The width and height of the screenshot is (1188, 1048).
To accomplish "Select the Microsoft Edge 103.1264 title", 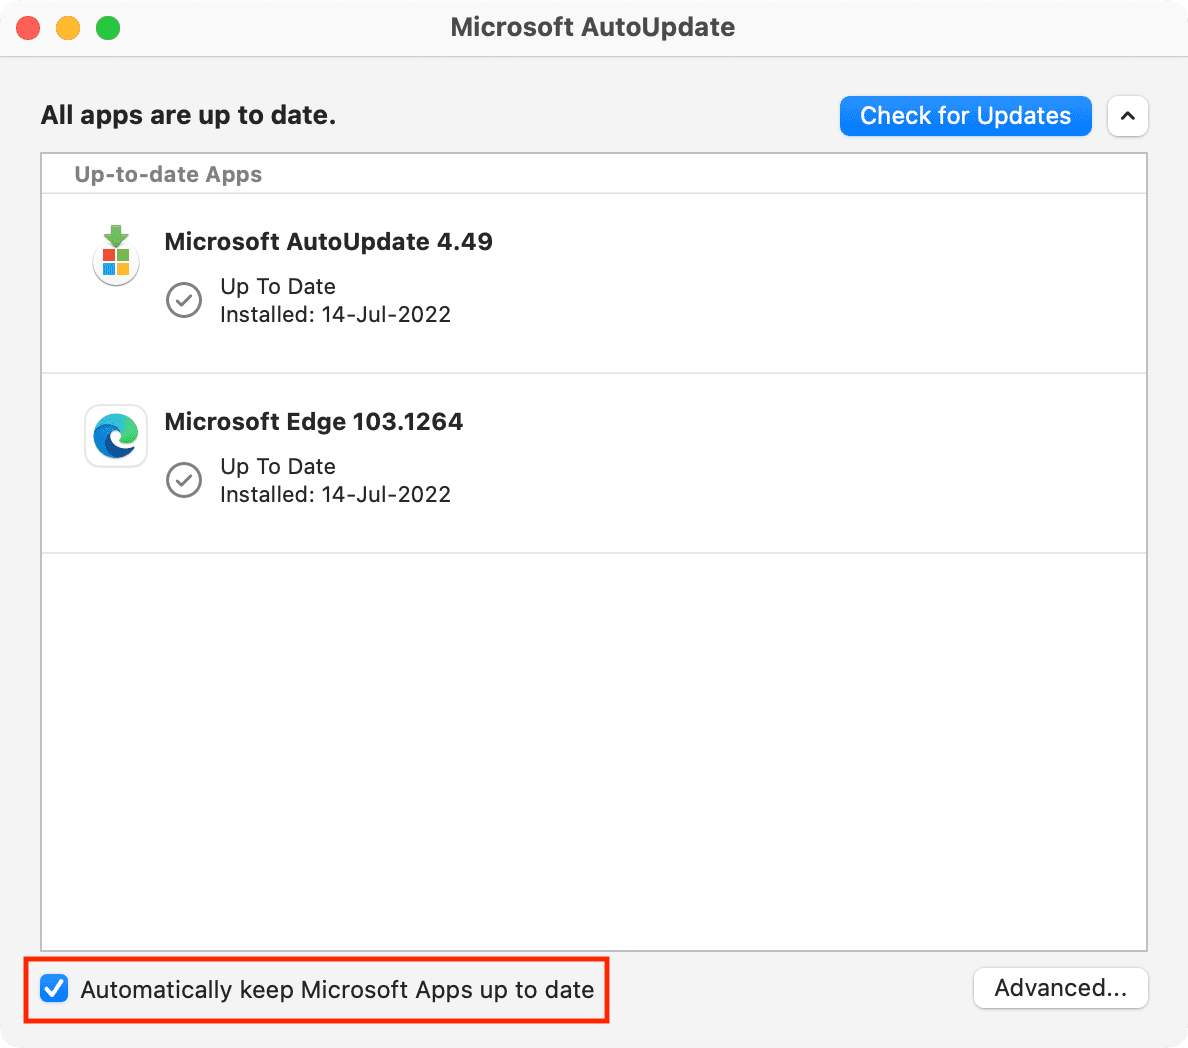I will point(314,421).
